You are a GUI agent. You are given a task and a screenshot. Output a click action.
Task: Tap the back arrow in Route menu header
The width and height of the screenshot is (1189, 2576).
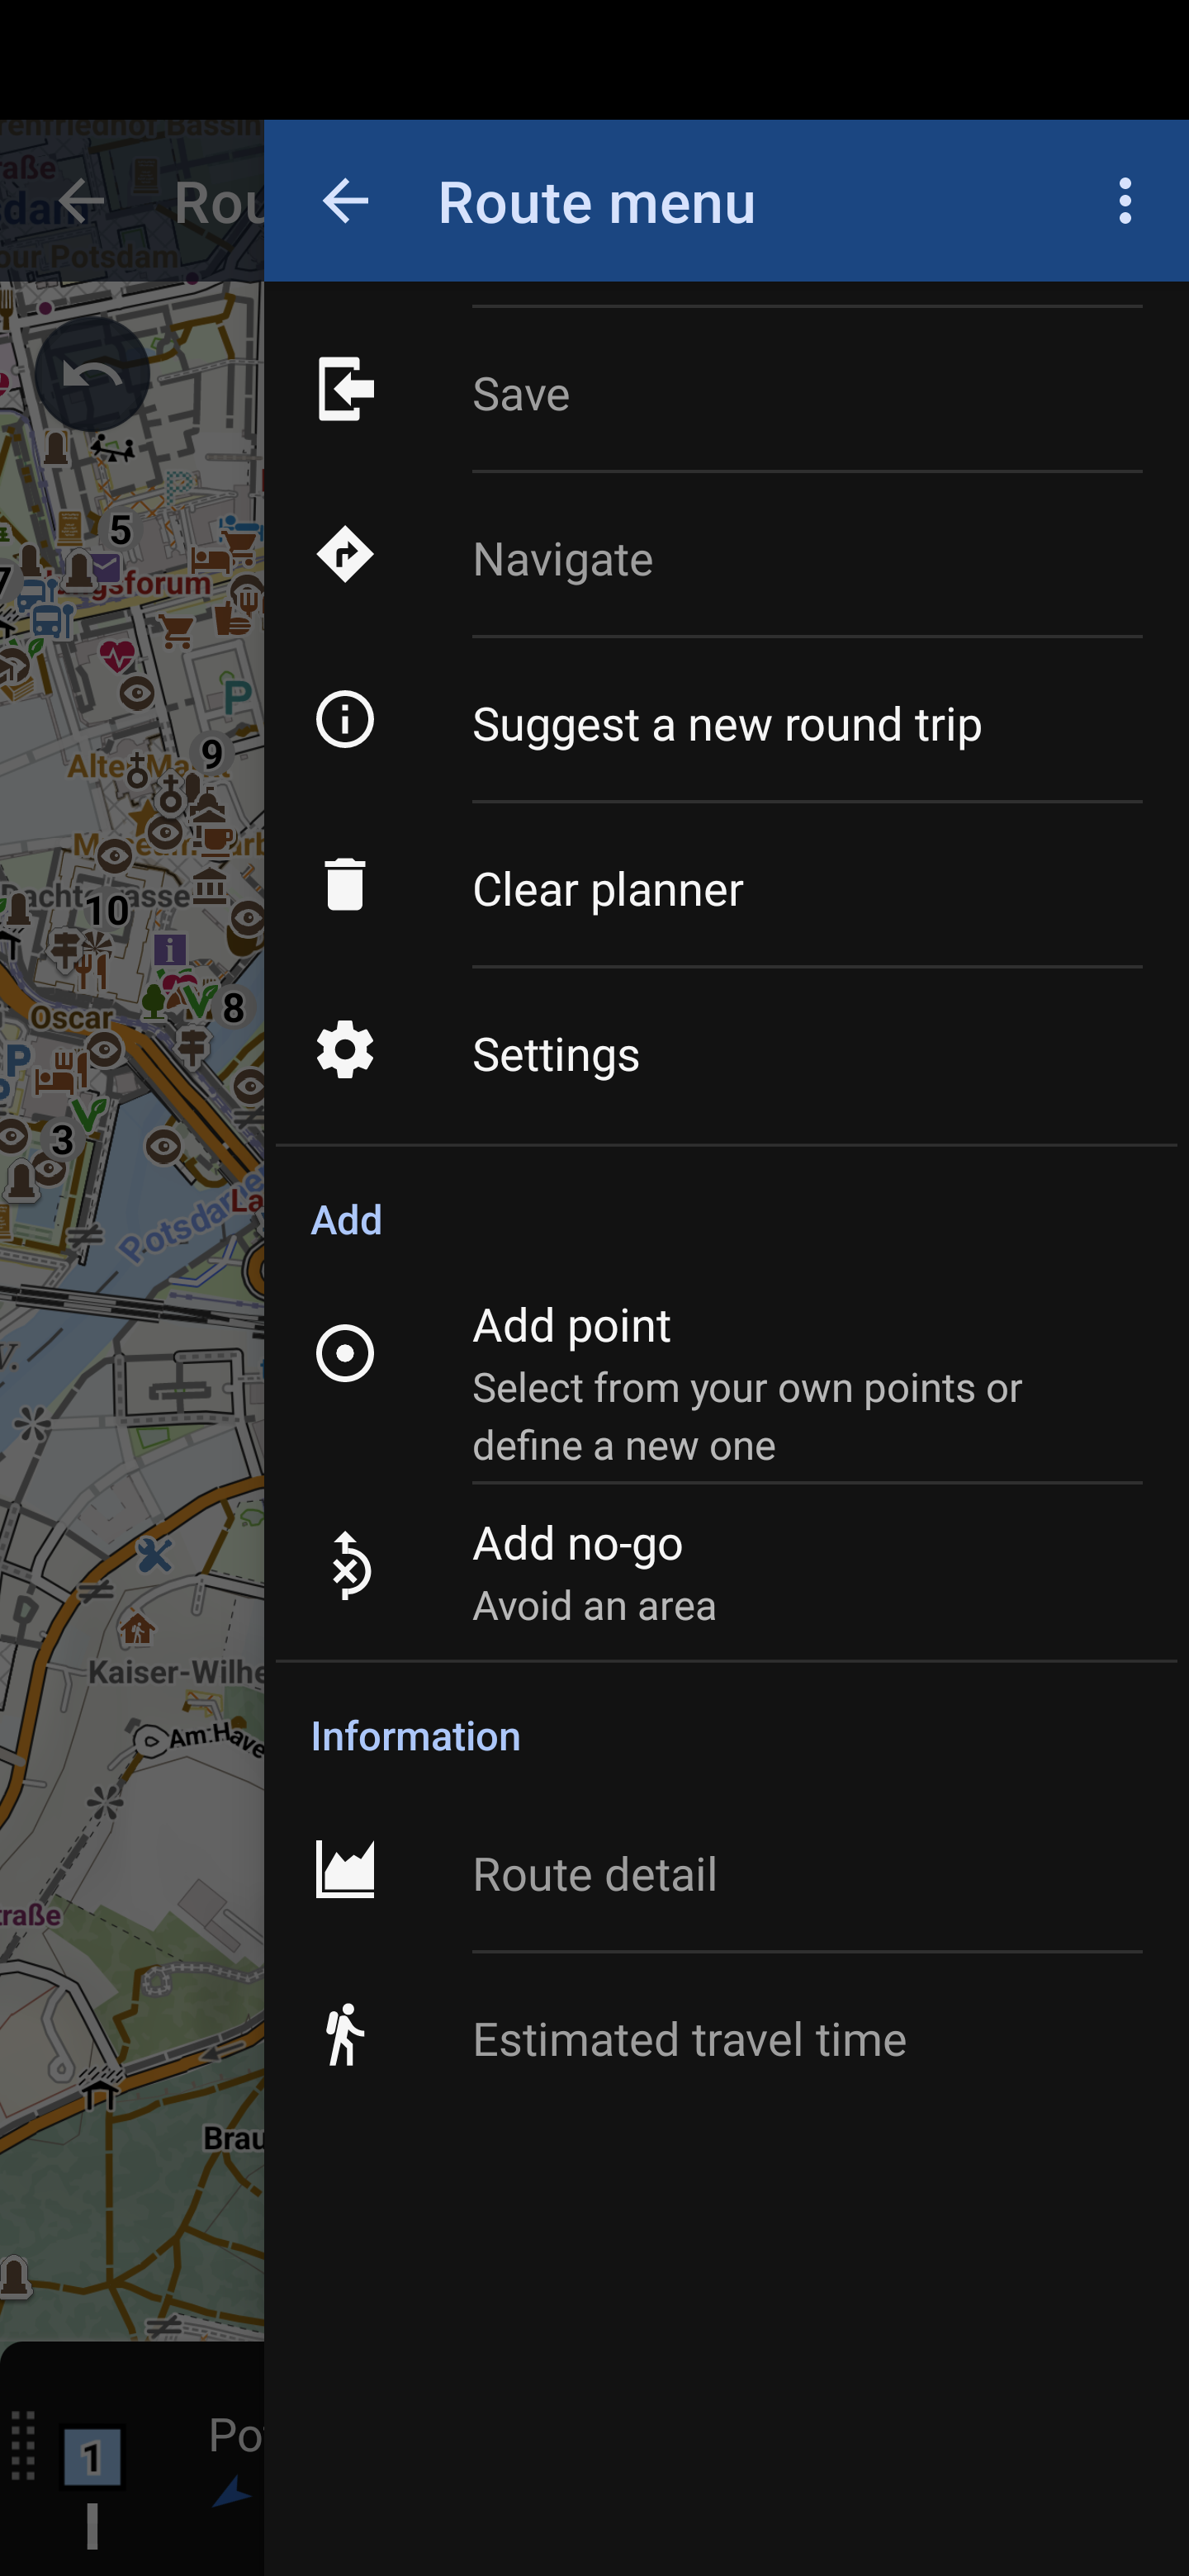(x=345, y=201)
